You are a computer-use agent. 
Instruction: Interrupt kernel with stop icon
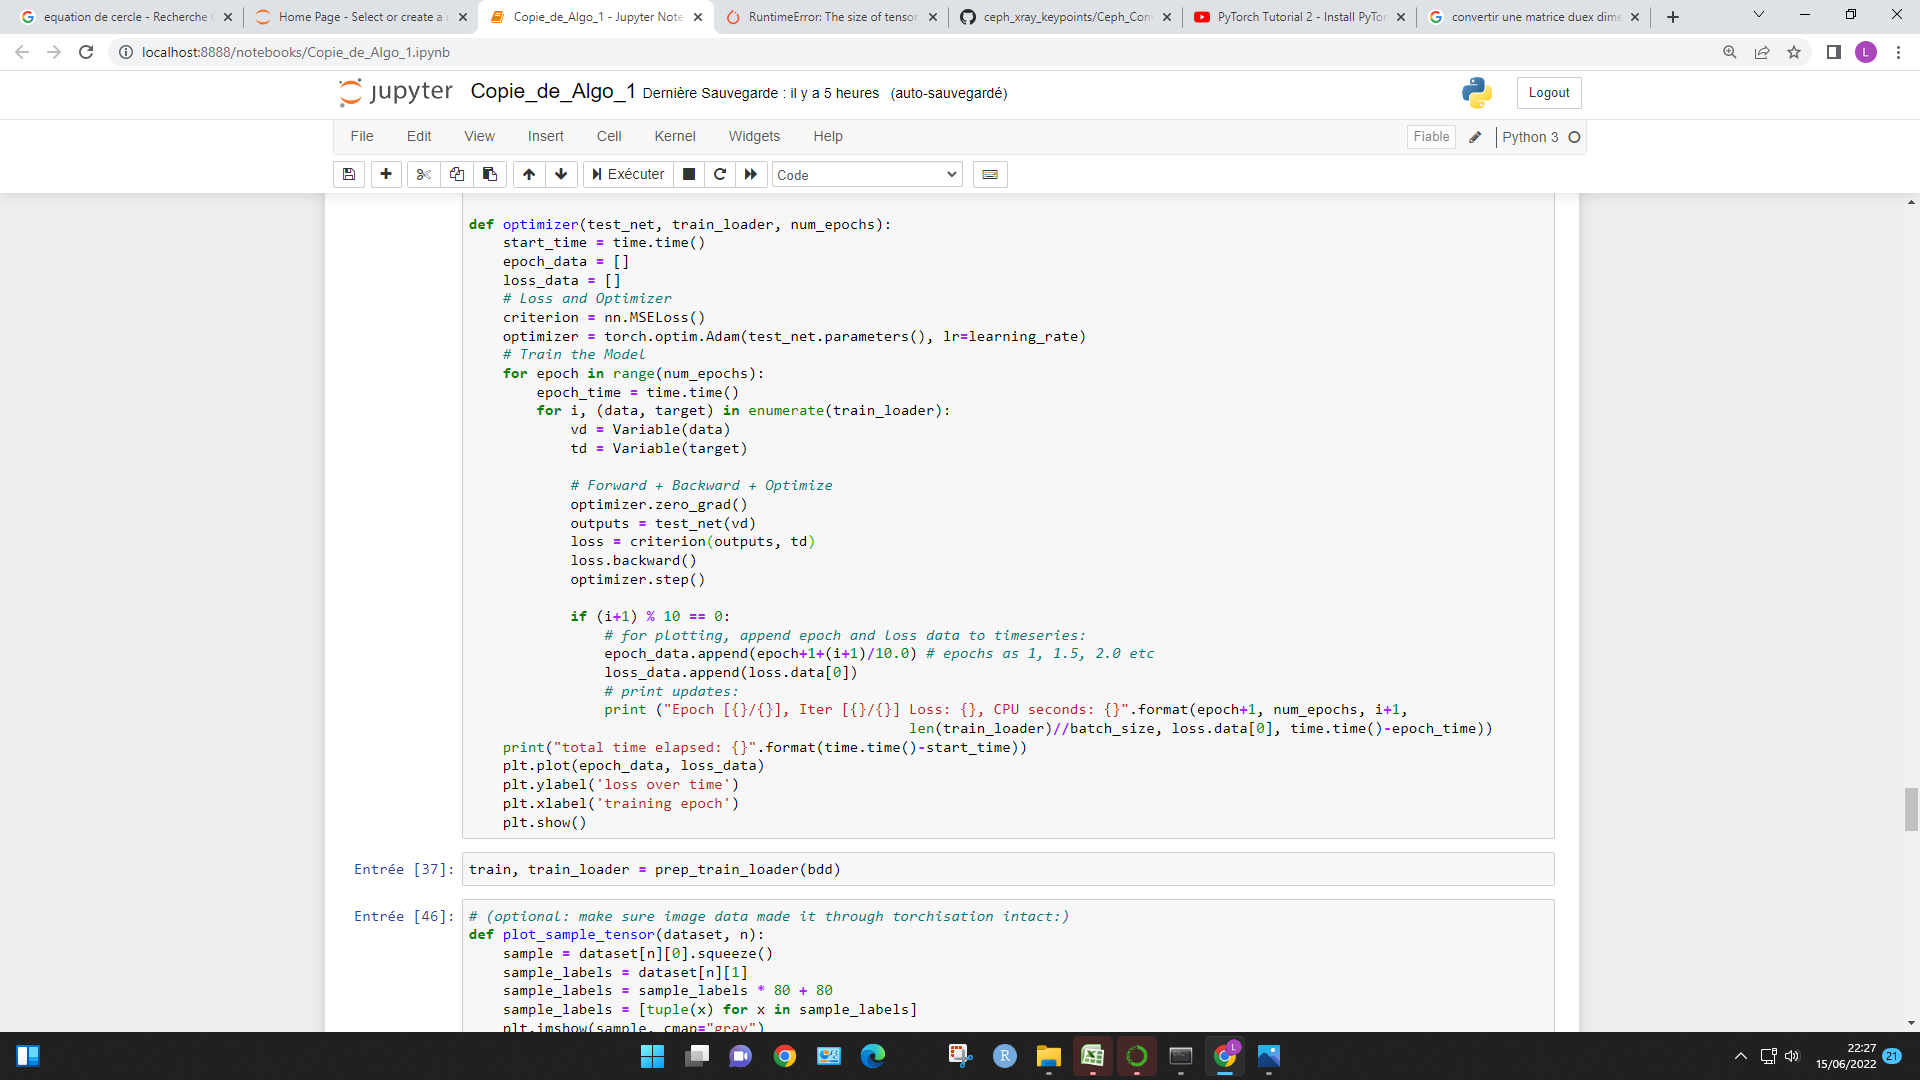coord(689,174)
